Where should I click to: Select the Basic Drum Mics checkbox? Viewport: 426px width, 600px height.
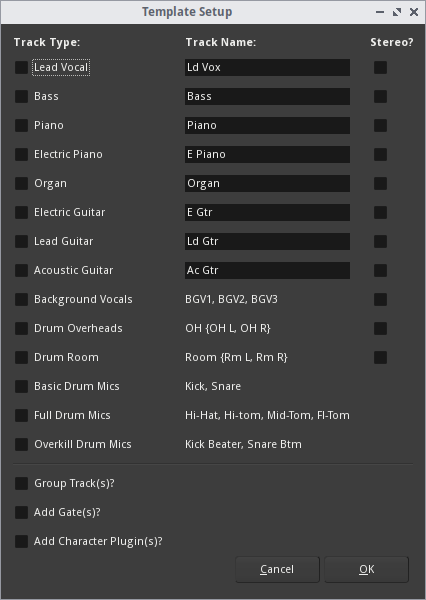click(x=21, y=386)
